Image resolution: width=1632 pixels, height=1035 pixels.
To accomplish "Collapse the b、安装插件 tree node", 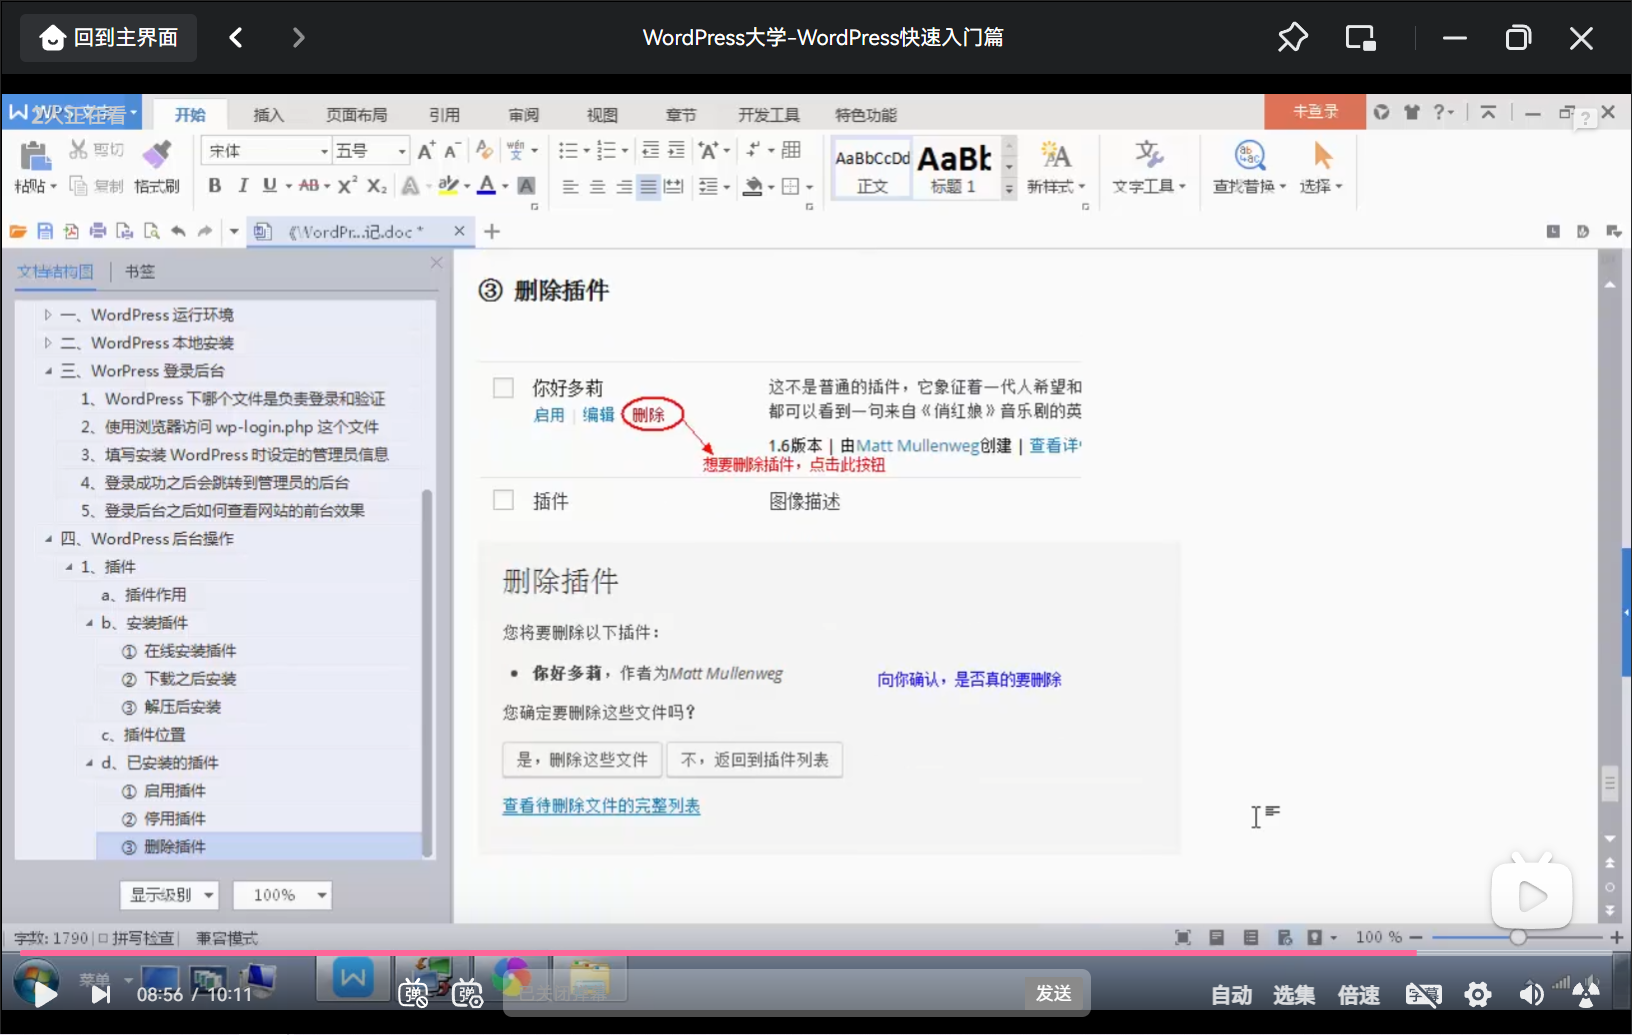I will (90, 623).
